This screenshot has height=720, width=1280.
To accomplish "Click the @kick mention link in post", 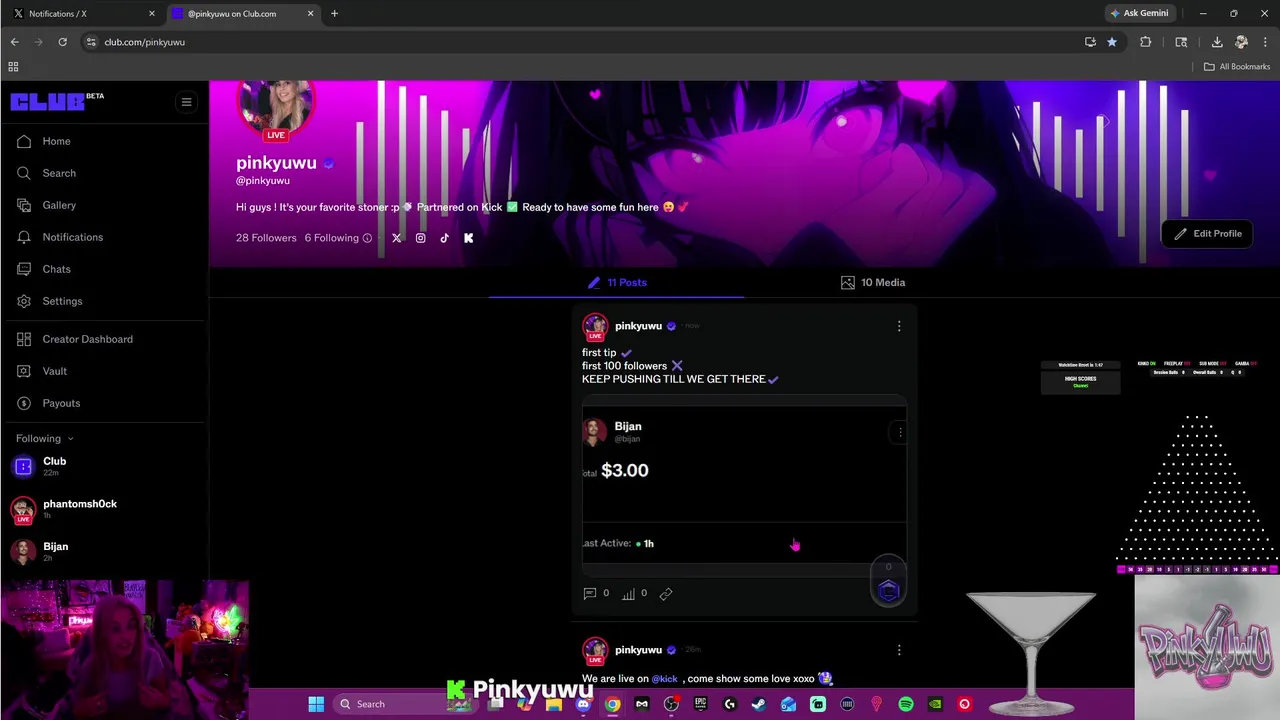I will point(664,678).
